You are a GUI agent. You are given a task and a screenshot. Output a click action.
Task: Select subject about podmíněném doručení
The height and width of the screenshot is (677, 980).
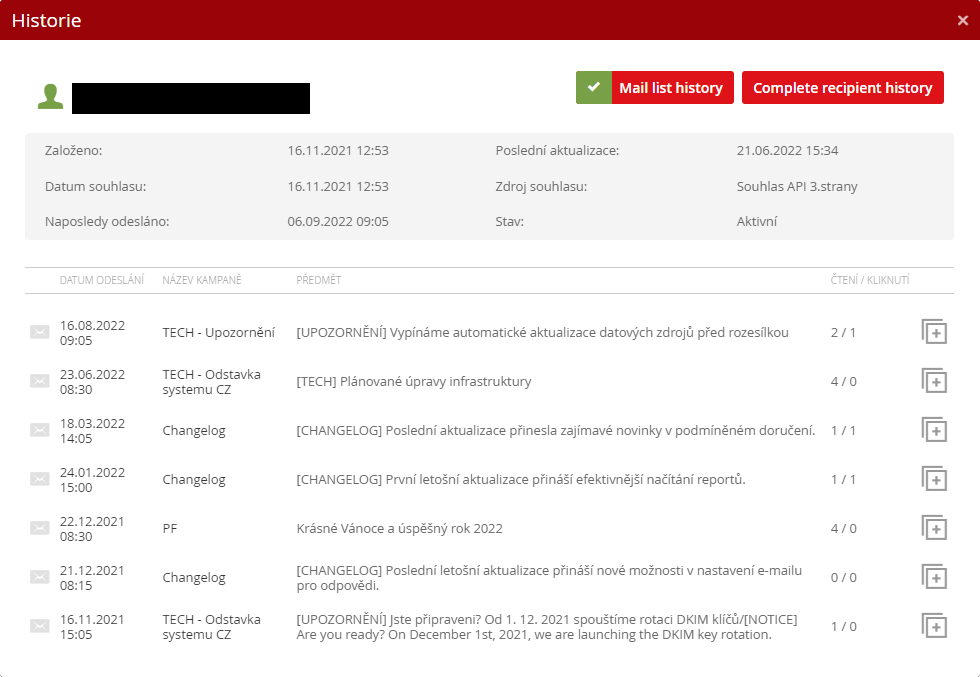pyautogui.click(x=556, y=430)
